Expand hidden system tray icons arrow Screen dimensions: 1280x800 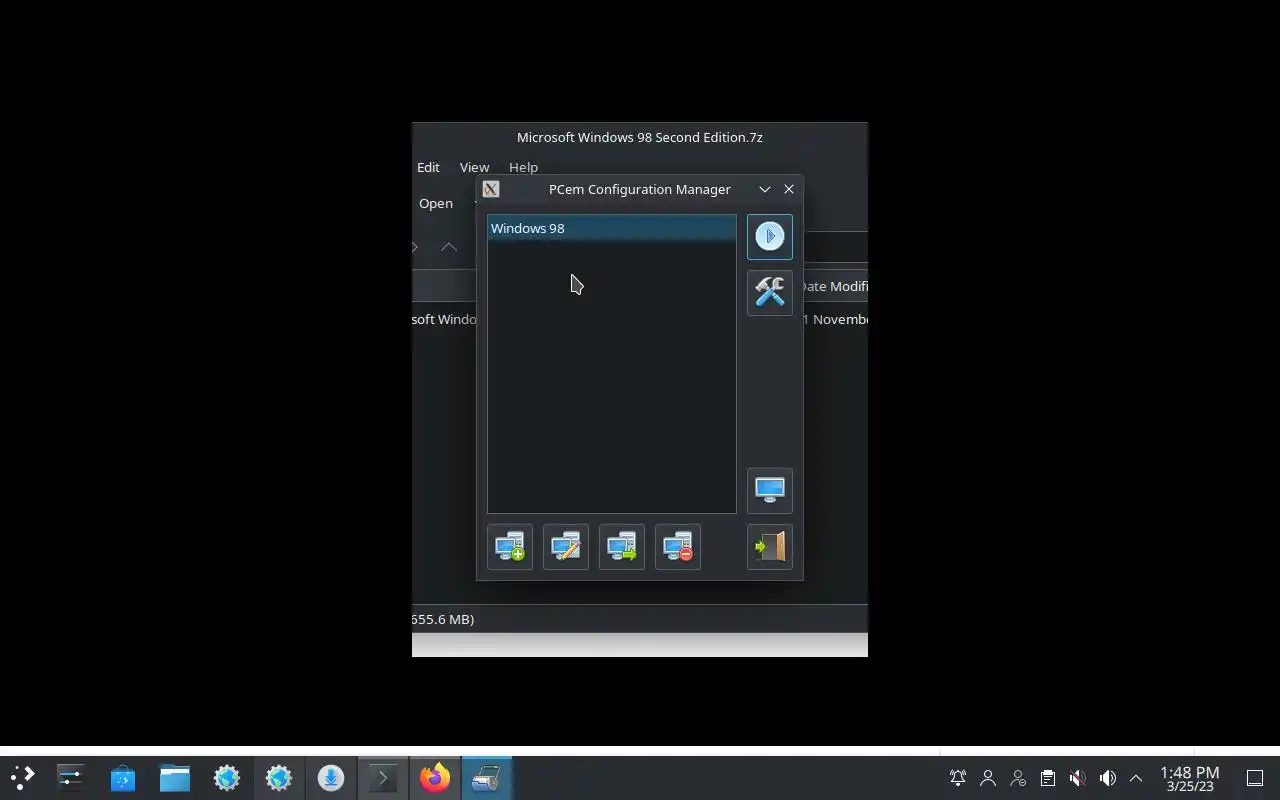pyautogui.click(x=1136, y=778)
